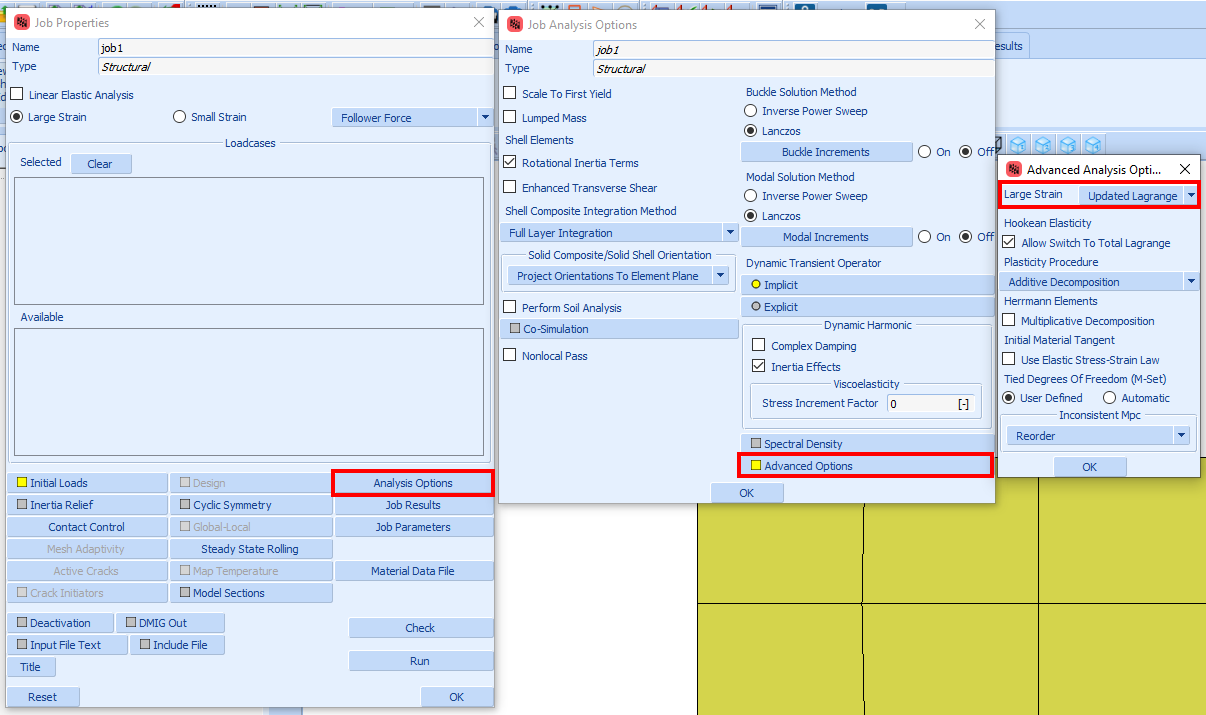The width and height of the screenshot is (1206, 715).
Task: Open Steady State Rolling settings
Action: click(251, 549)
